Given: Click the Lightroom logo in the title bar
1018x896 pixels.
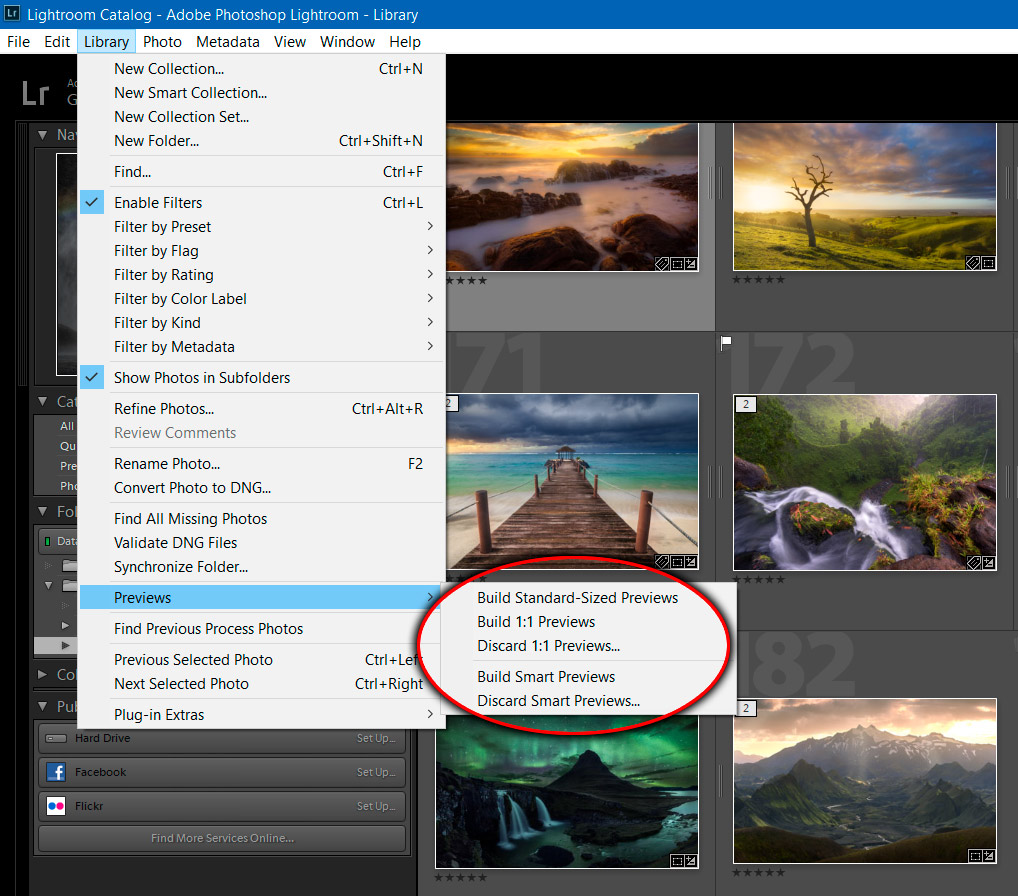Looking at the screenshot, I should point(11,15).
